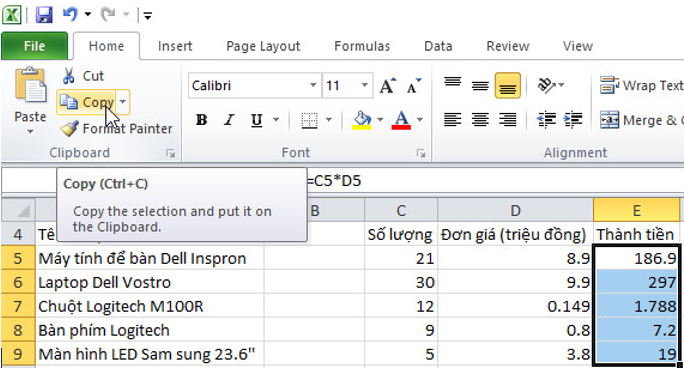Undo the last action
This screenshot has width=684, height=368.
[70, 14]
